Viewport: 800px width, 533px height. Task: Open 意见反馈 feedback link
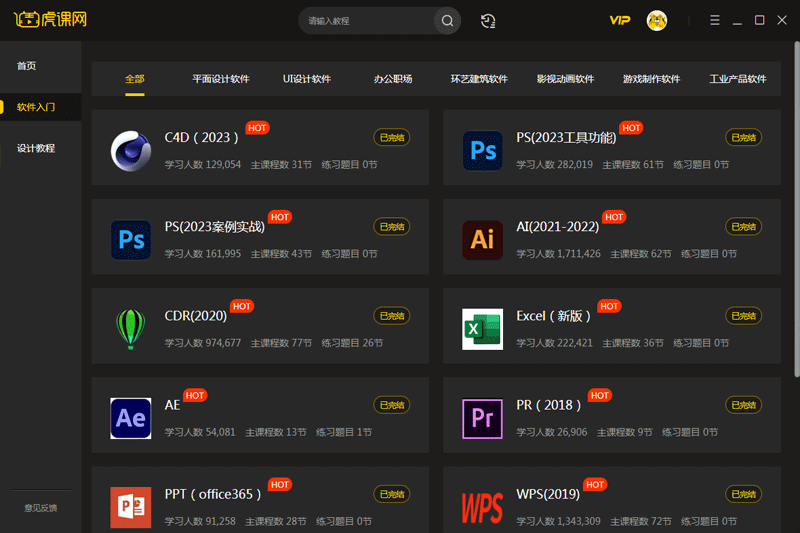click(40, 508)
